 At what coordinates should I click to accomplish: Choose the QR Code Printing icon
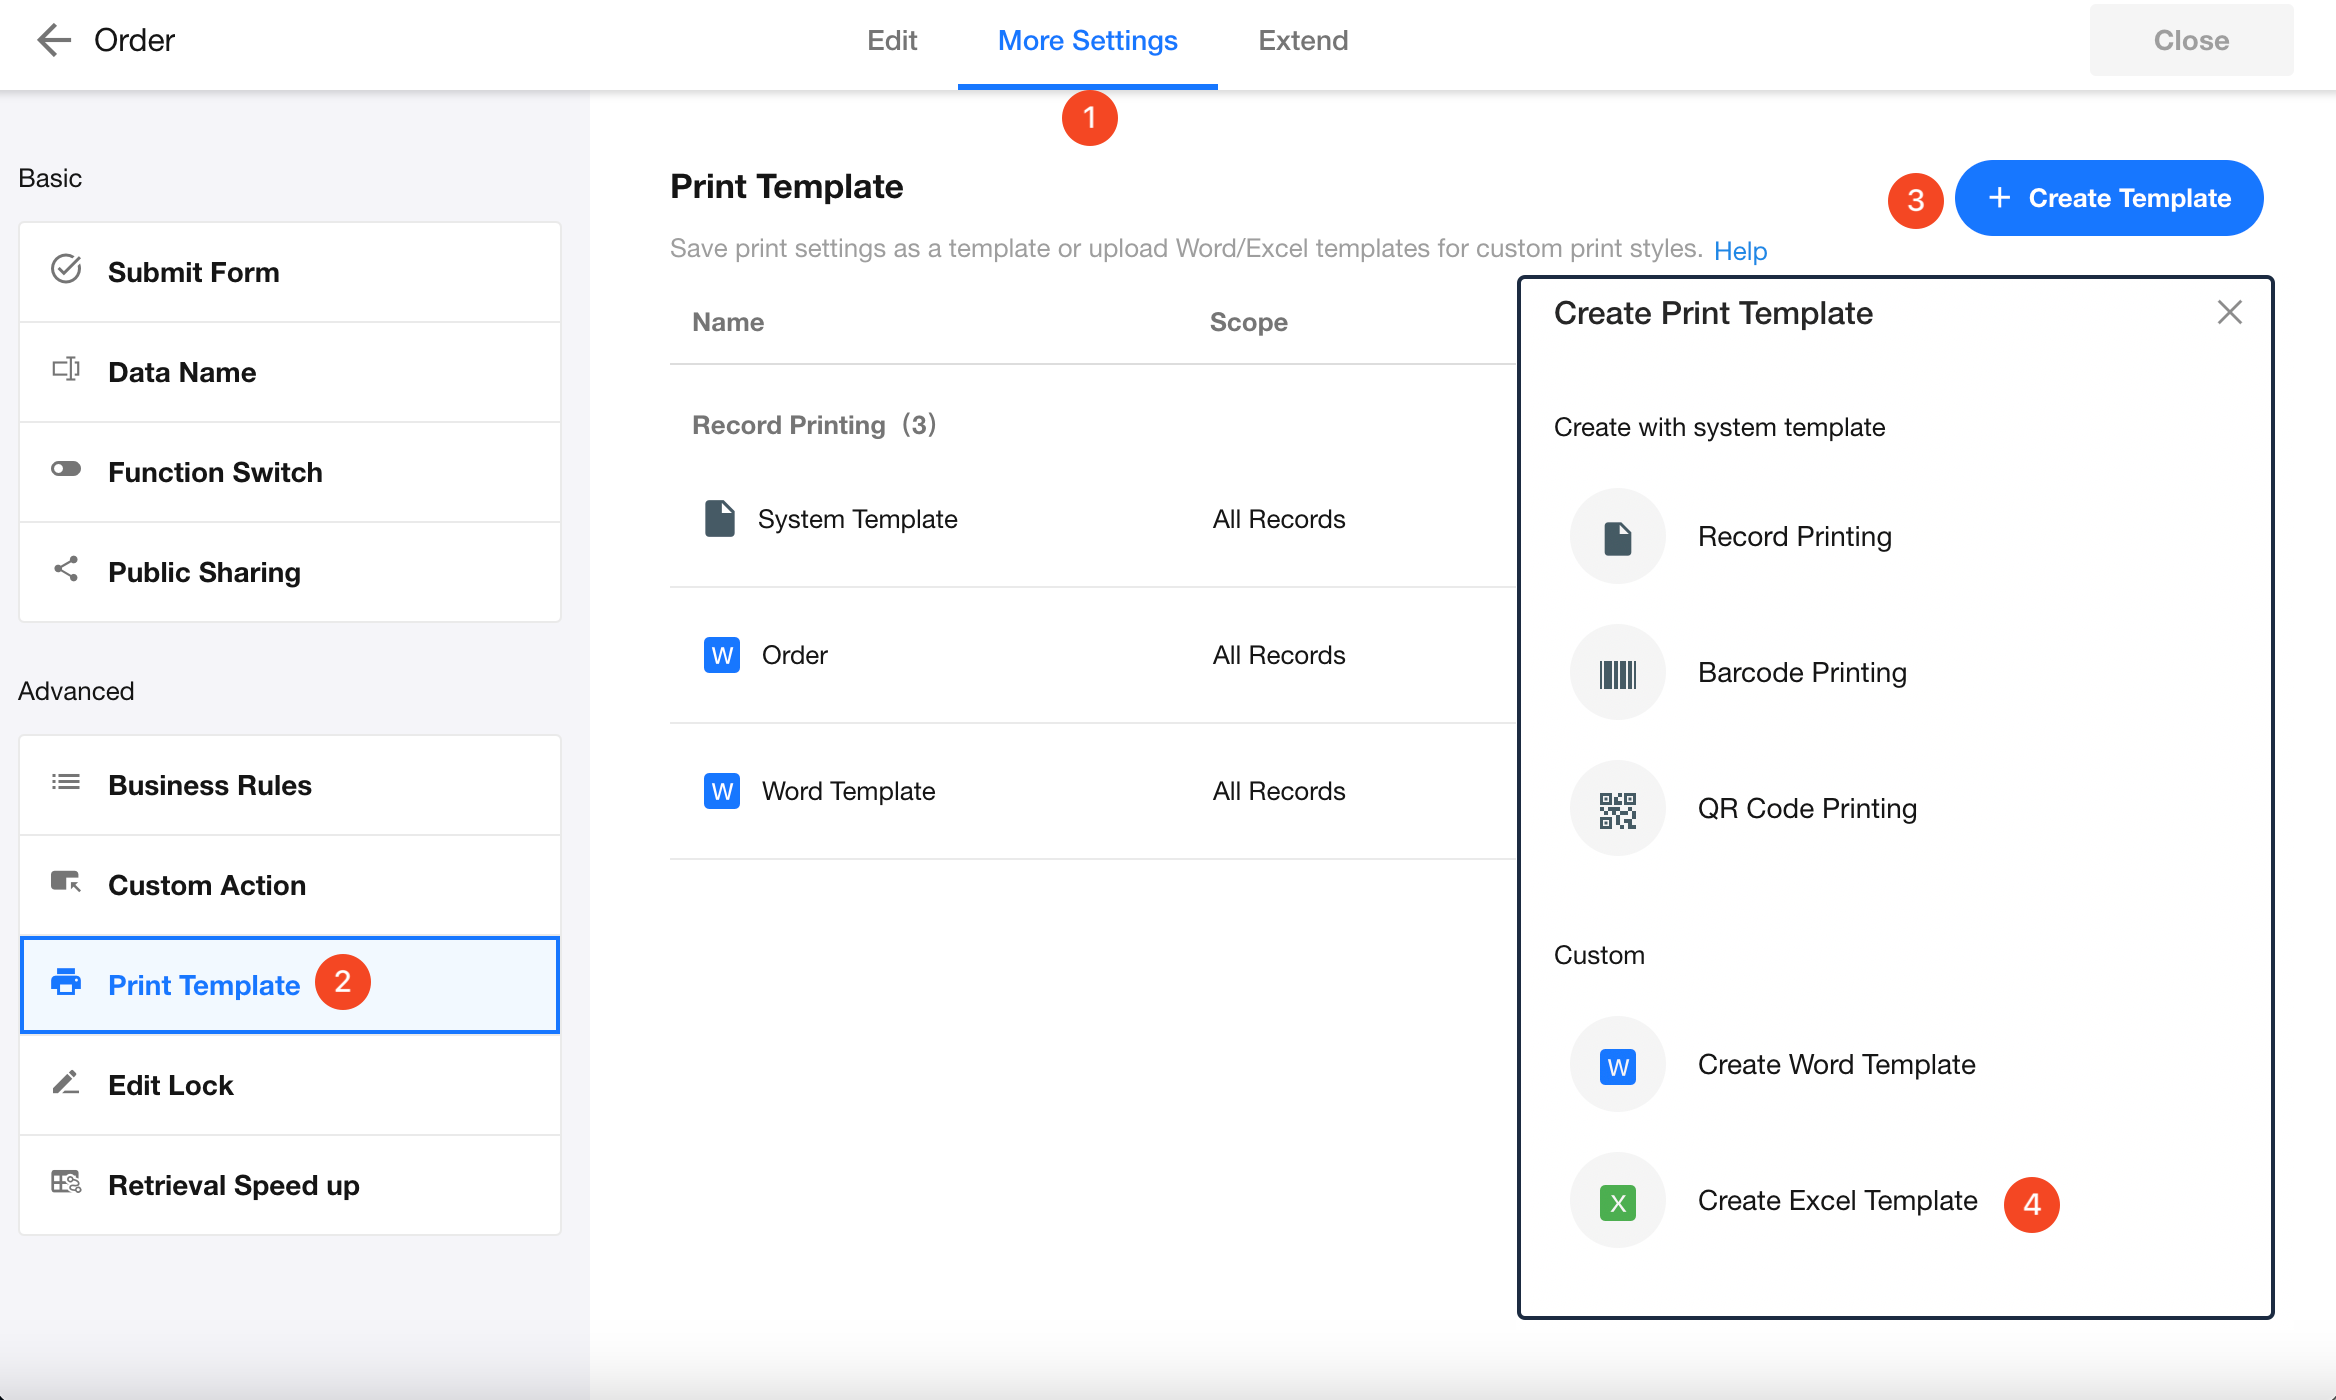[x=1617, y=809]
